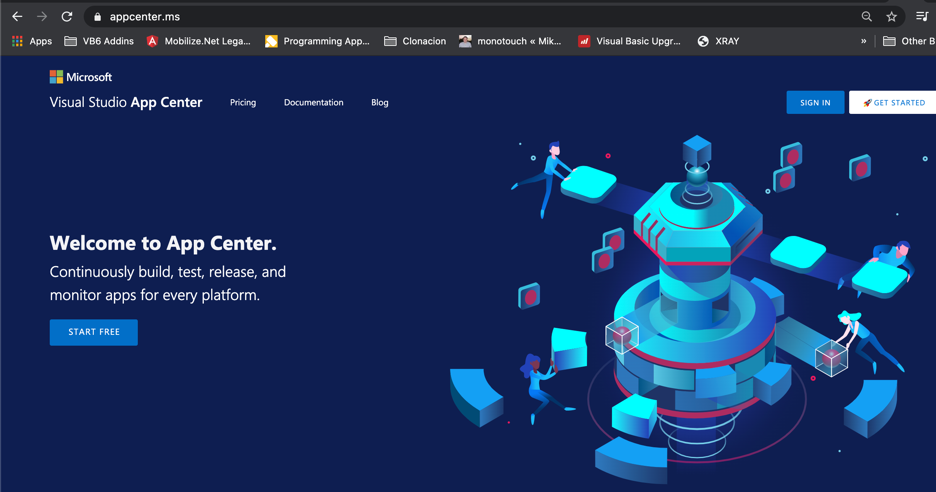Open the media control playlist icon

922,17
